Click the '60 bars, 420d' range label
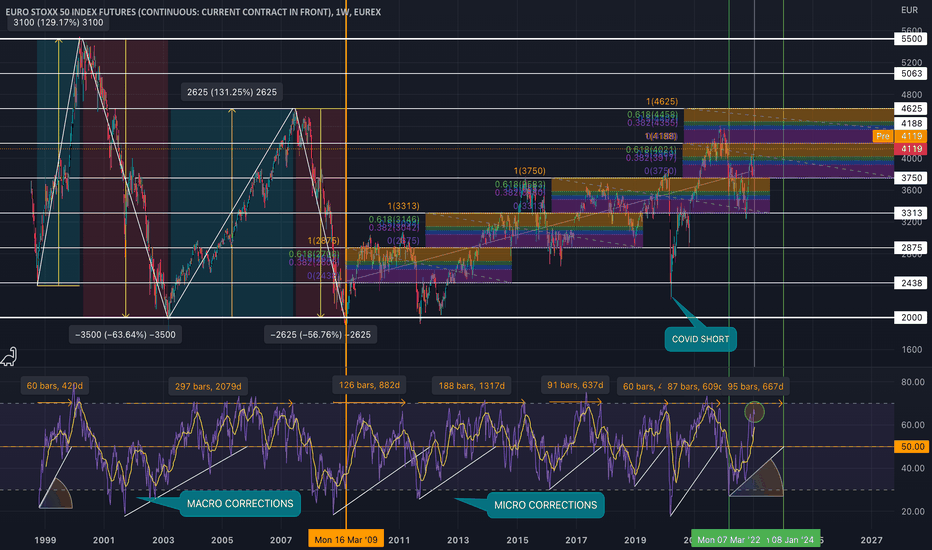The width and height of the screenshot is (932, 550). coord(55,386)
